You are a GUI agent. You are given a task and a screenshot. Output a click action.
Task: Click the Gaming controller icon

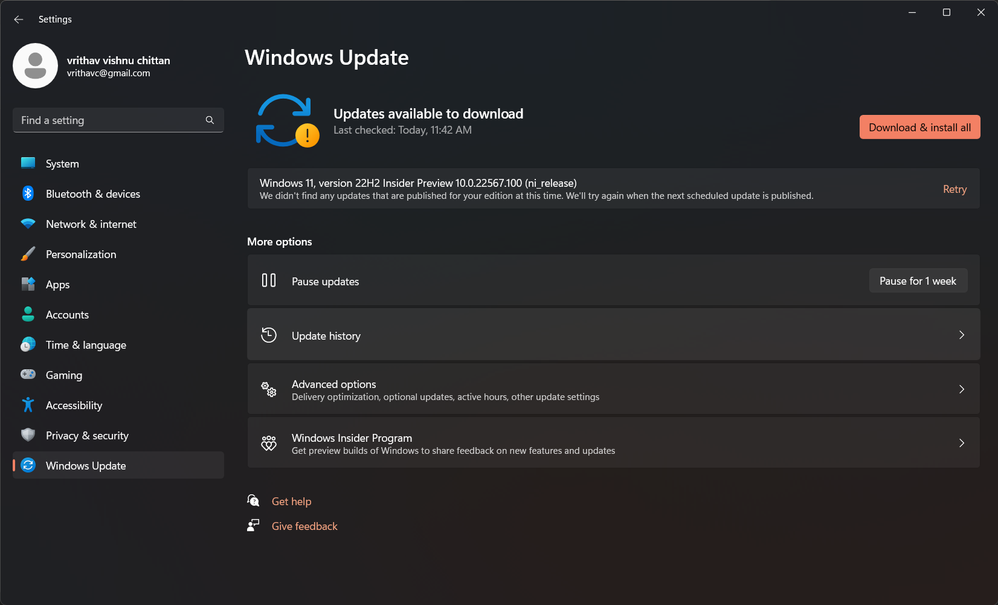(28, 374)
